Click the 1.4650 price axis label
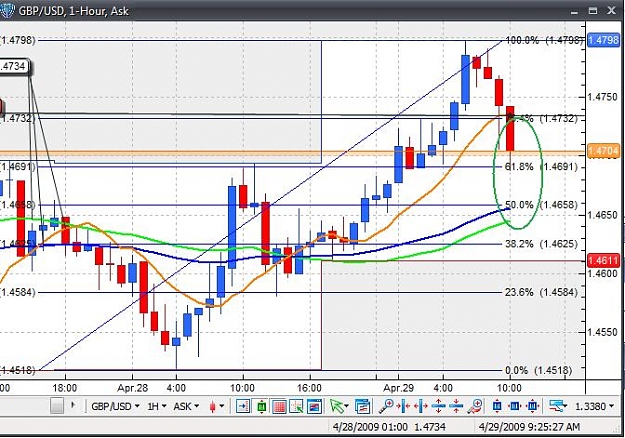 click(x=603, y=215)
